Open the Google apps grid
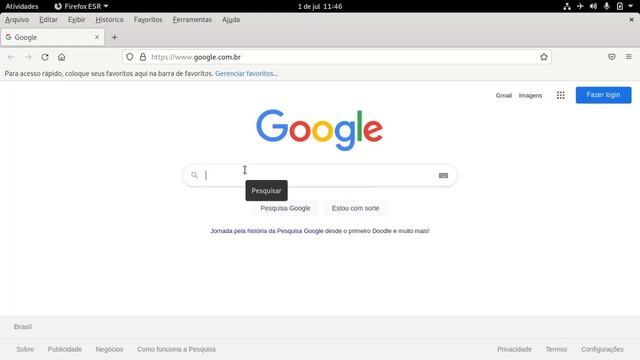 [x=561, y=95]
